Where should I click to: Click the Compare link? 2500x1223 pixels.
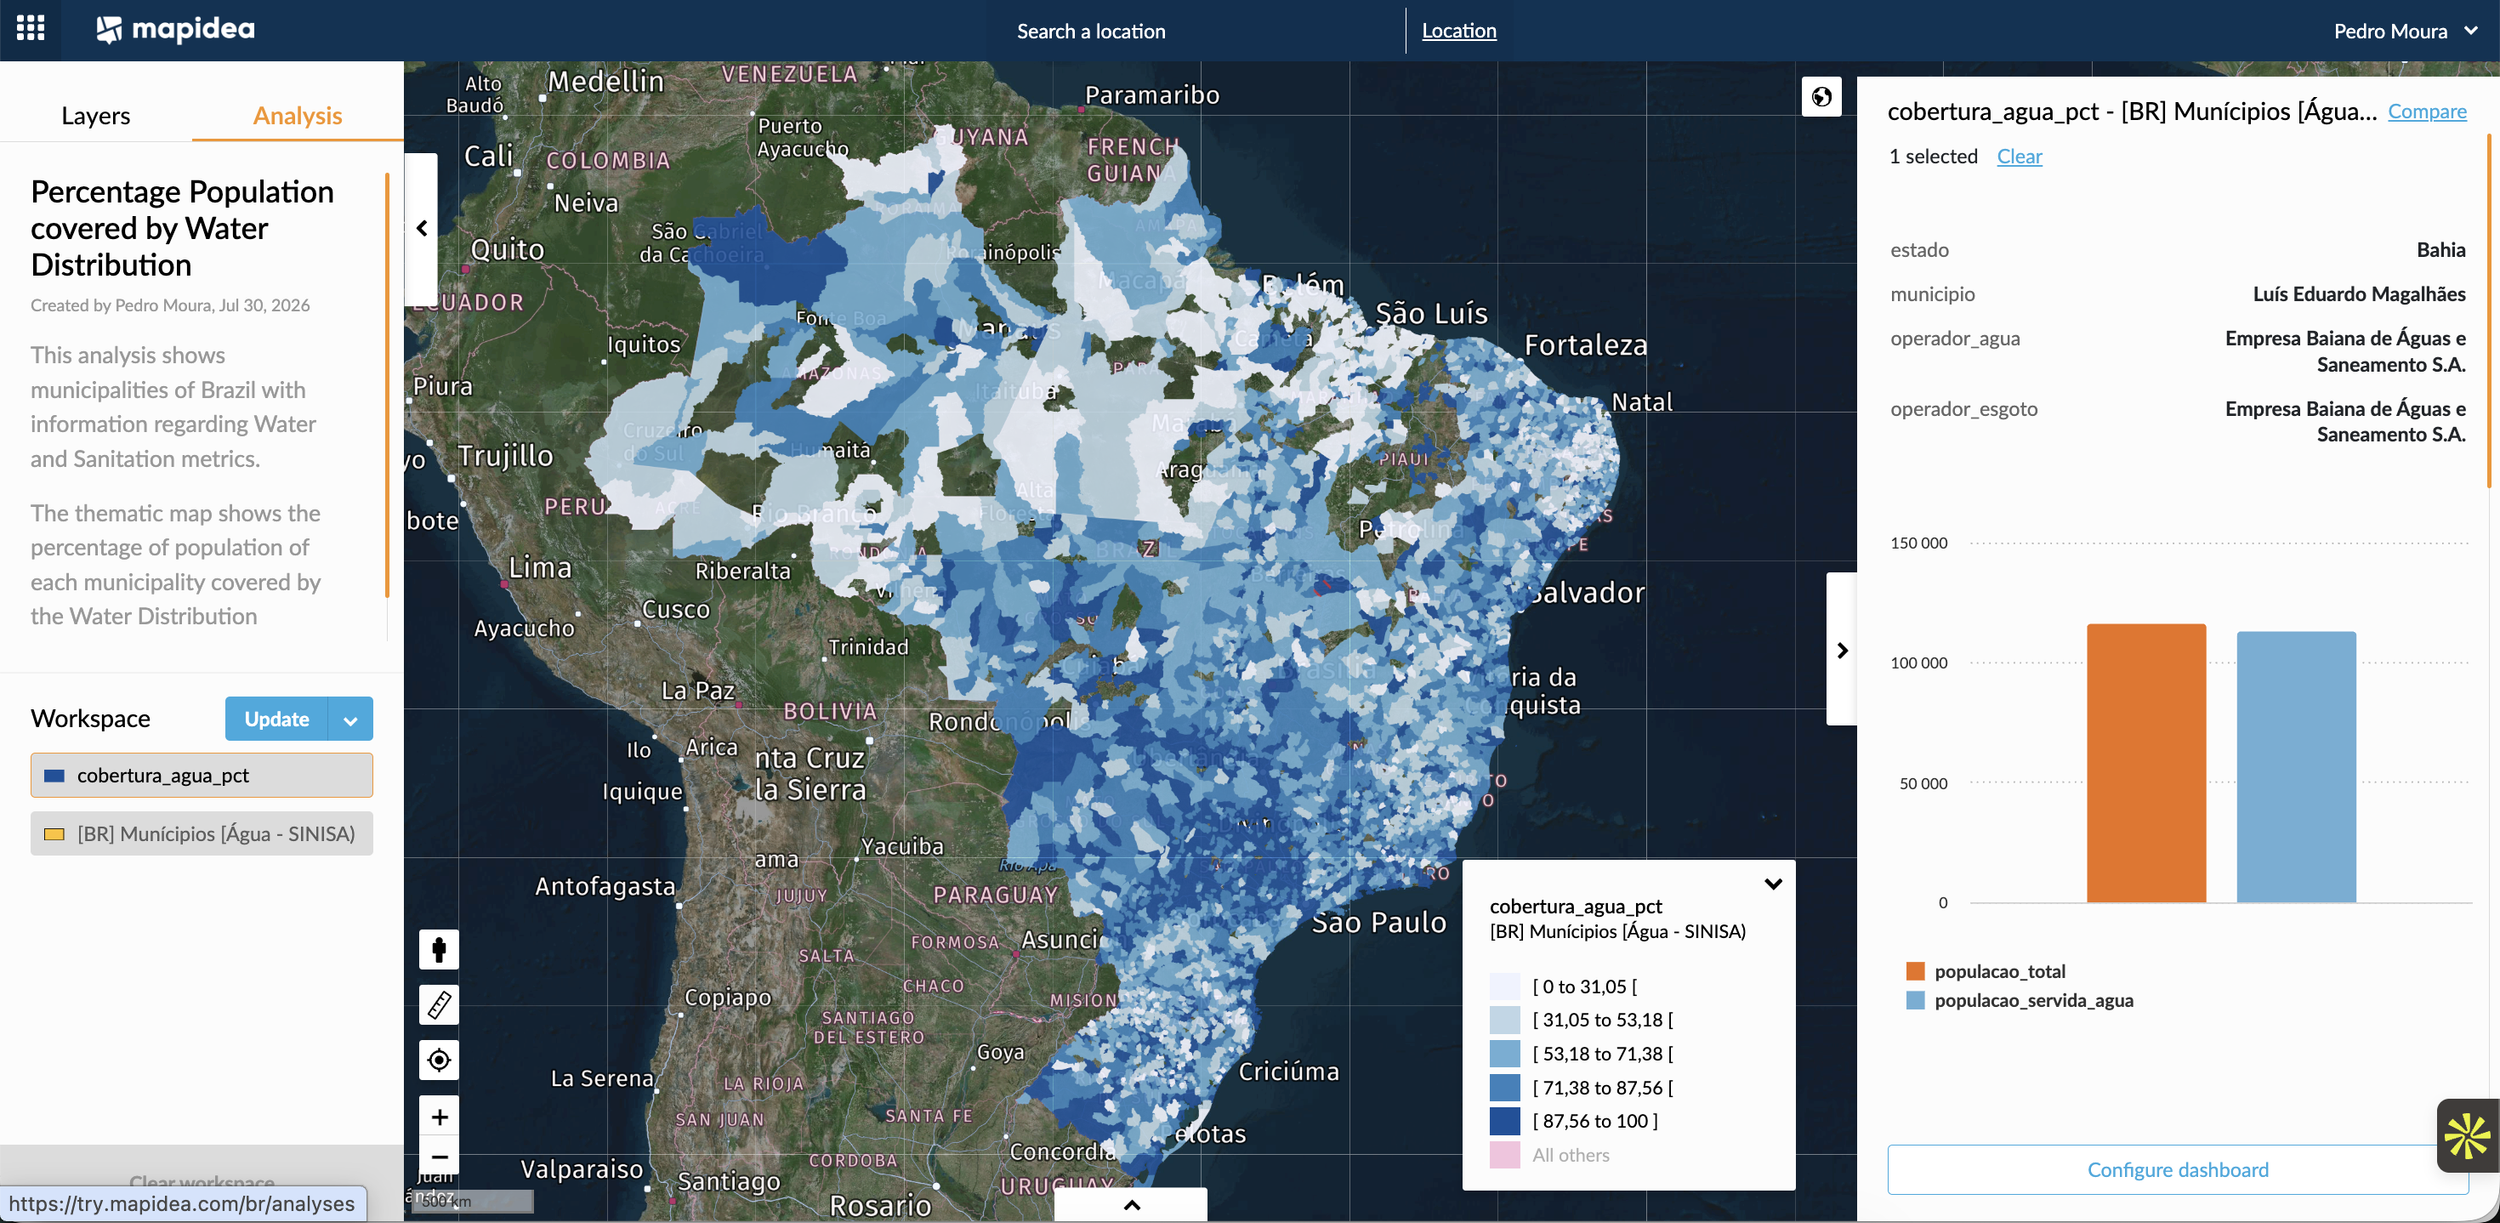point(2427,111)
